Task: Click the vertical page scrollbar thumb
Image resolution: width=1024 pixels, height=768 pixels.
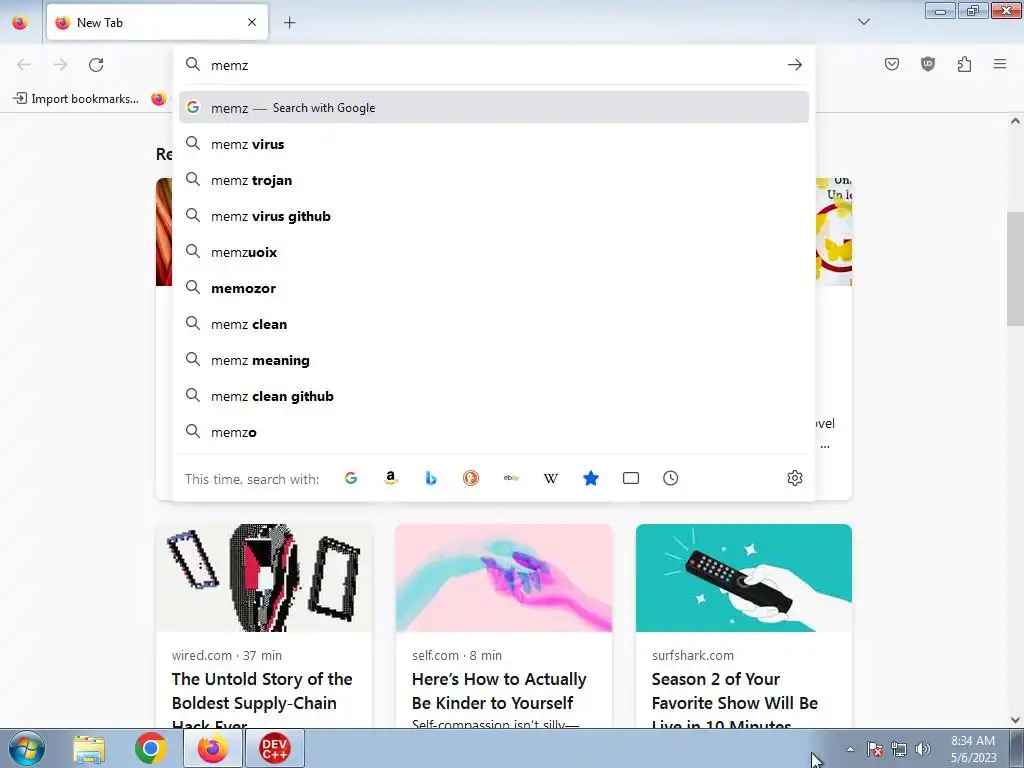Action: point(1014,268)
